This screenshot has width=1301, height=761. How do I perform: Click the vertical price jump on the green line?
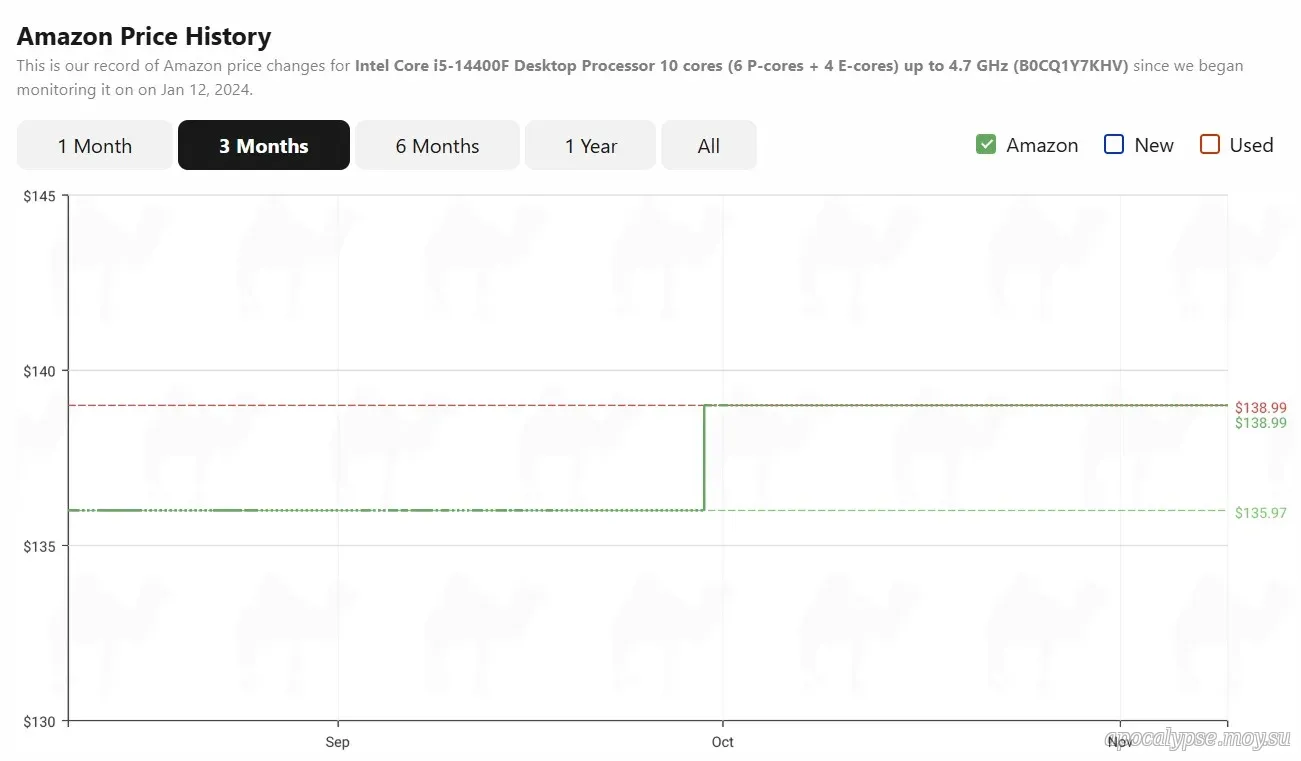(x=705, y=458)
